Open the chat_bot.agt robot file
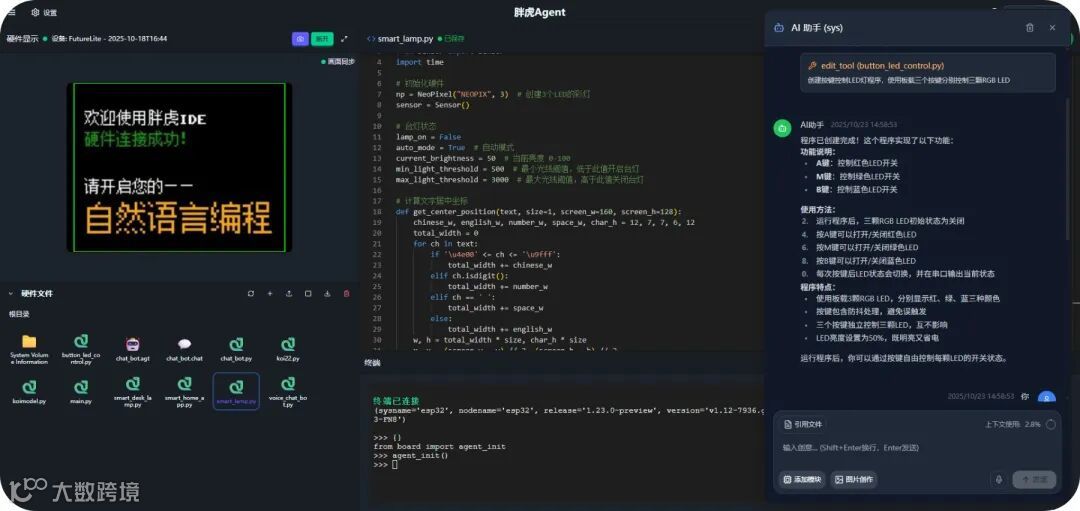Screen dimensions: 1080x511 point(133,349)
